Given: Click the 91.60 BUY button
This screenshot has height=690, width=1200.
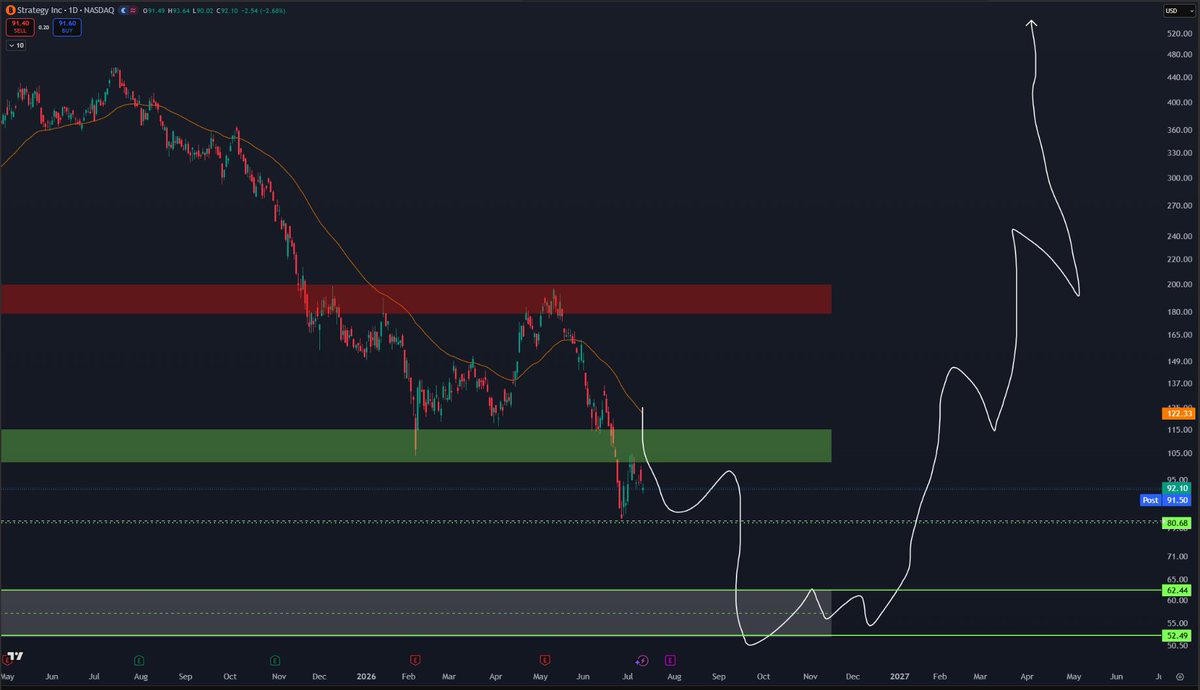Looking at the screenshot, I should tap(67, 27).
